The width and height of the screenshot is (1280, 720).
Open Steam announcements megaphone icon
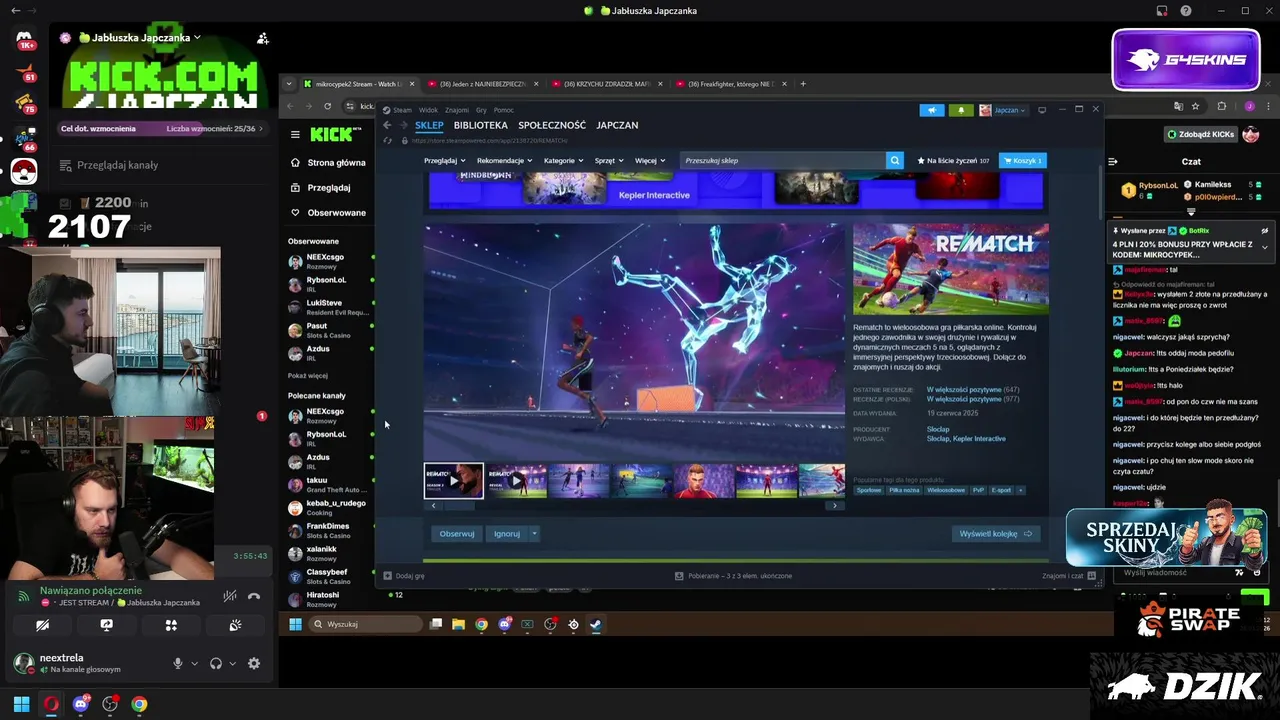(x=931, y=110)
